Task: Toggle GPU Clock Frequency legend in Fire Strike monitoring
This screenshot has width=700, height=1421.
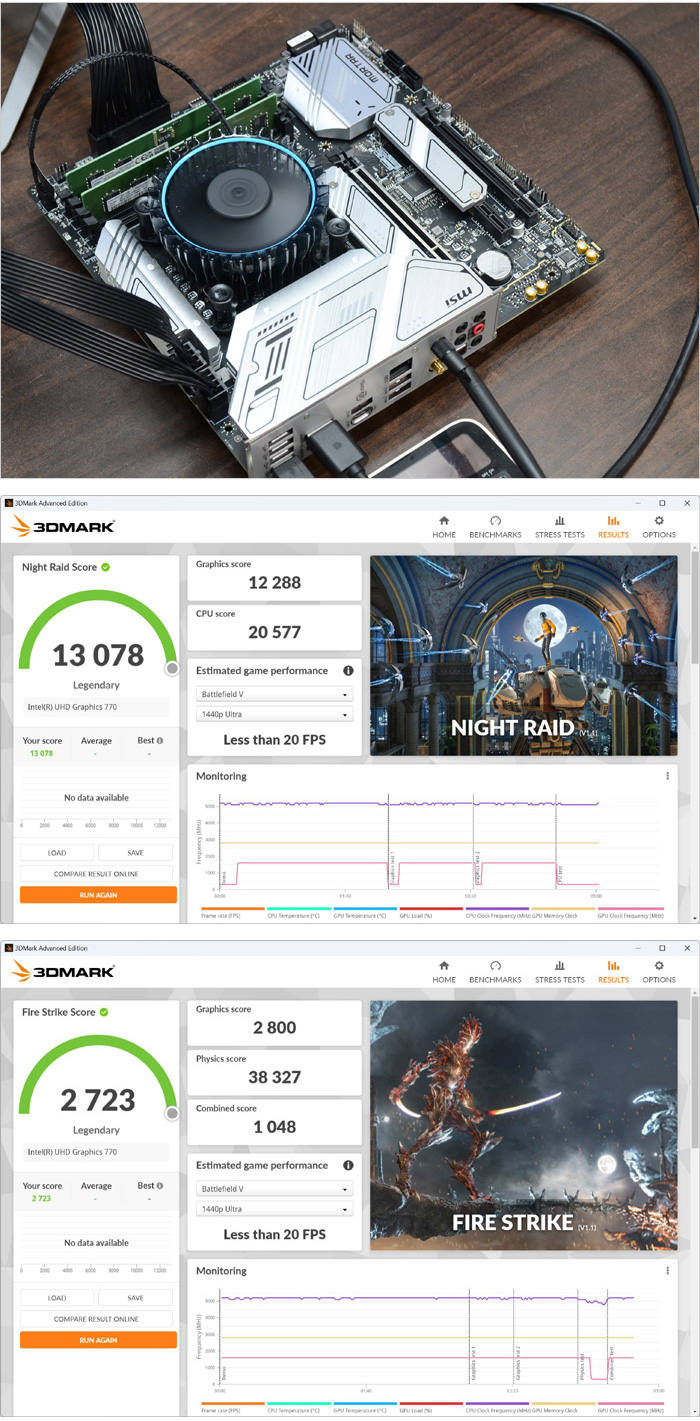Action: [x=630, y=1408]
